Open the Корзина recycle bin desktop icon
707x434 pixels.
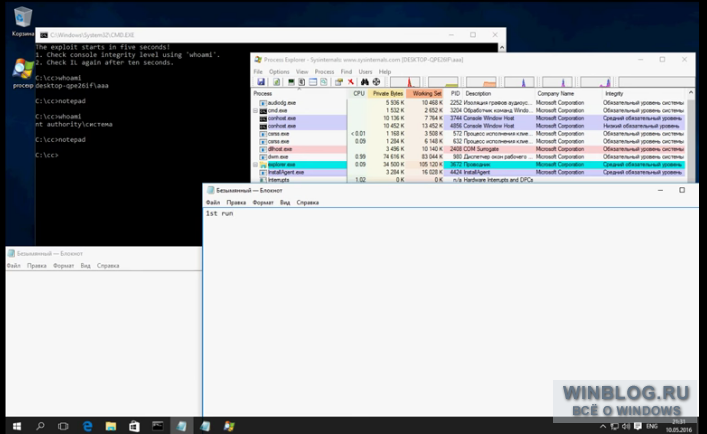pyautogui.click(x=23, y=22)
